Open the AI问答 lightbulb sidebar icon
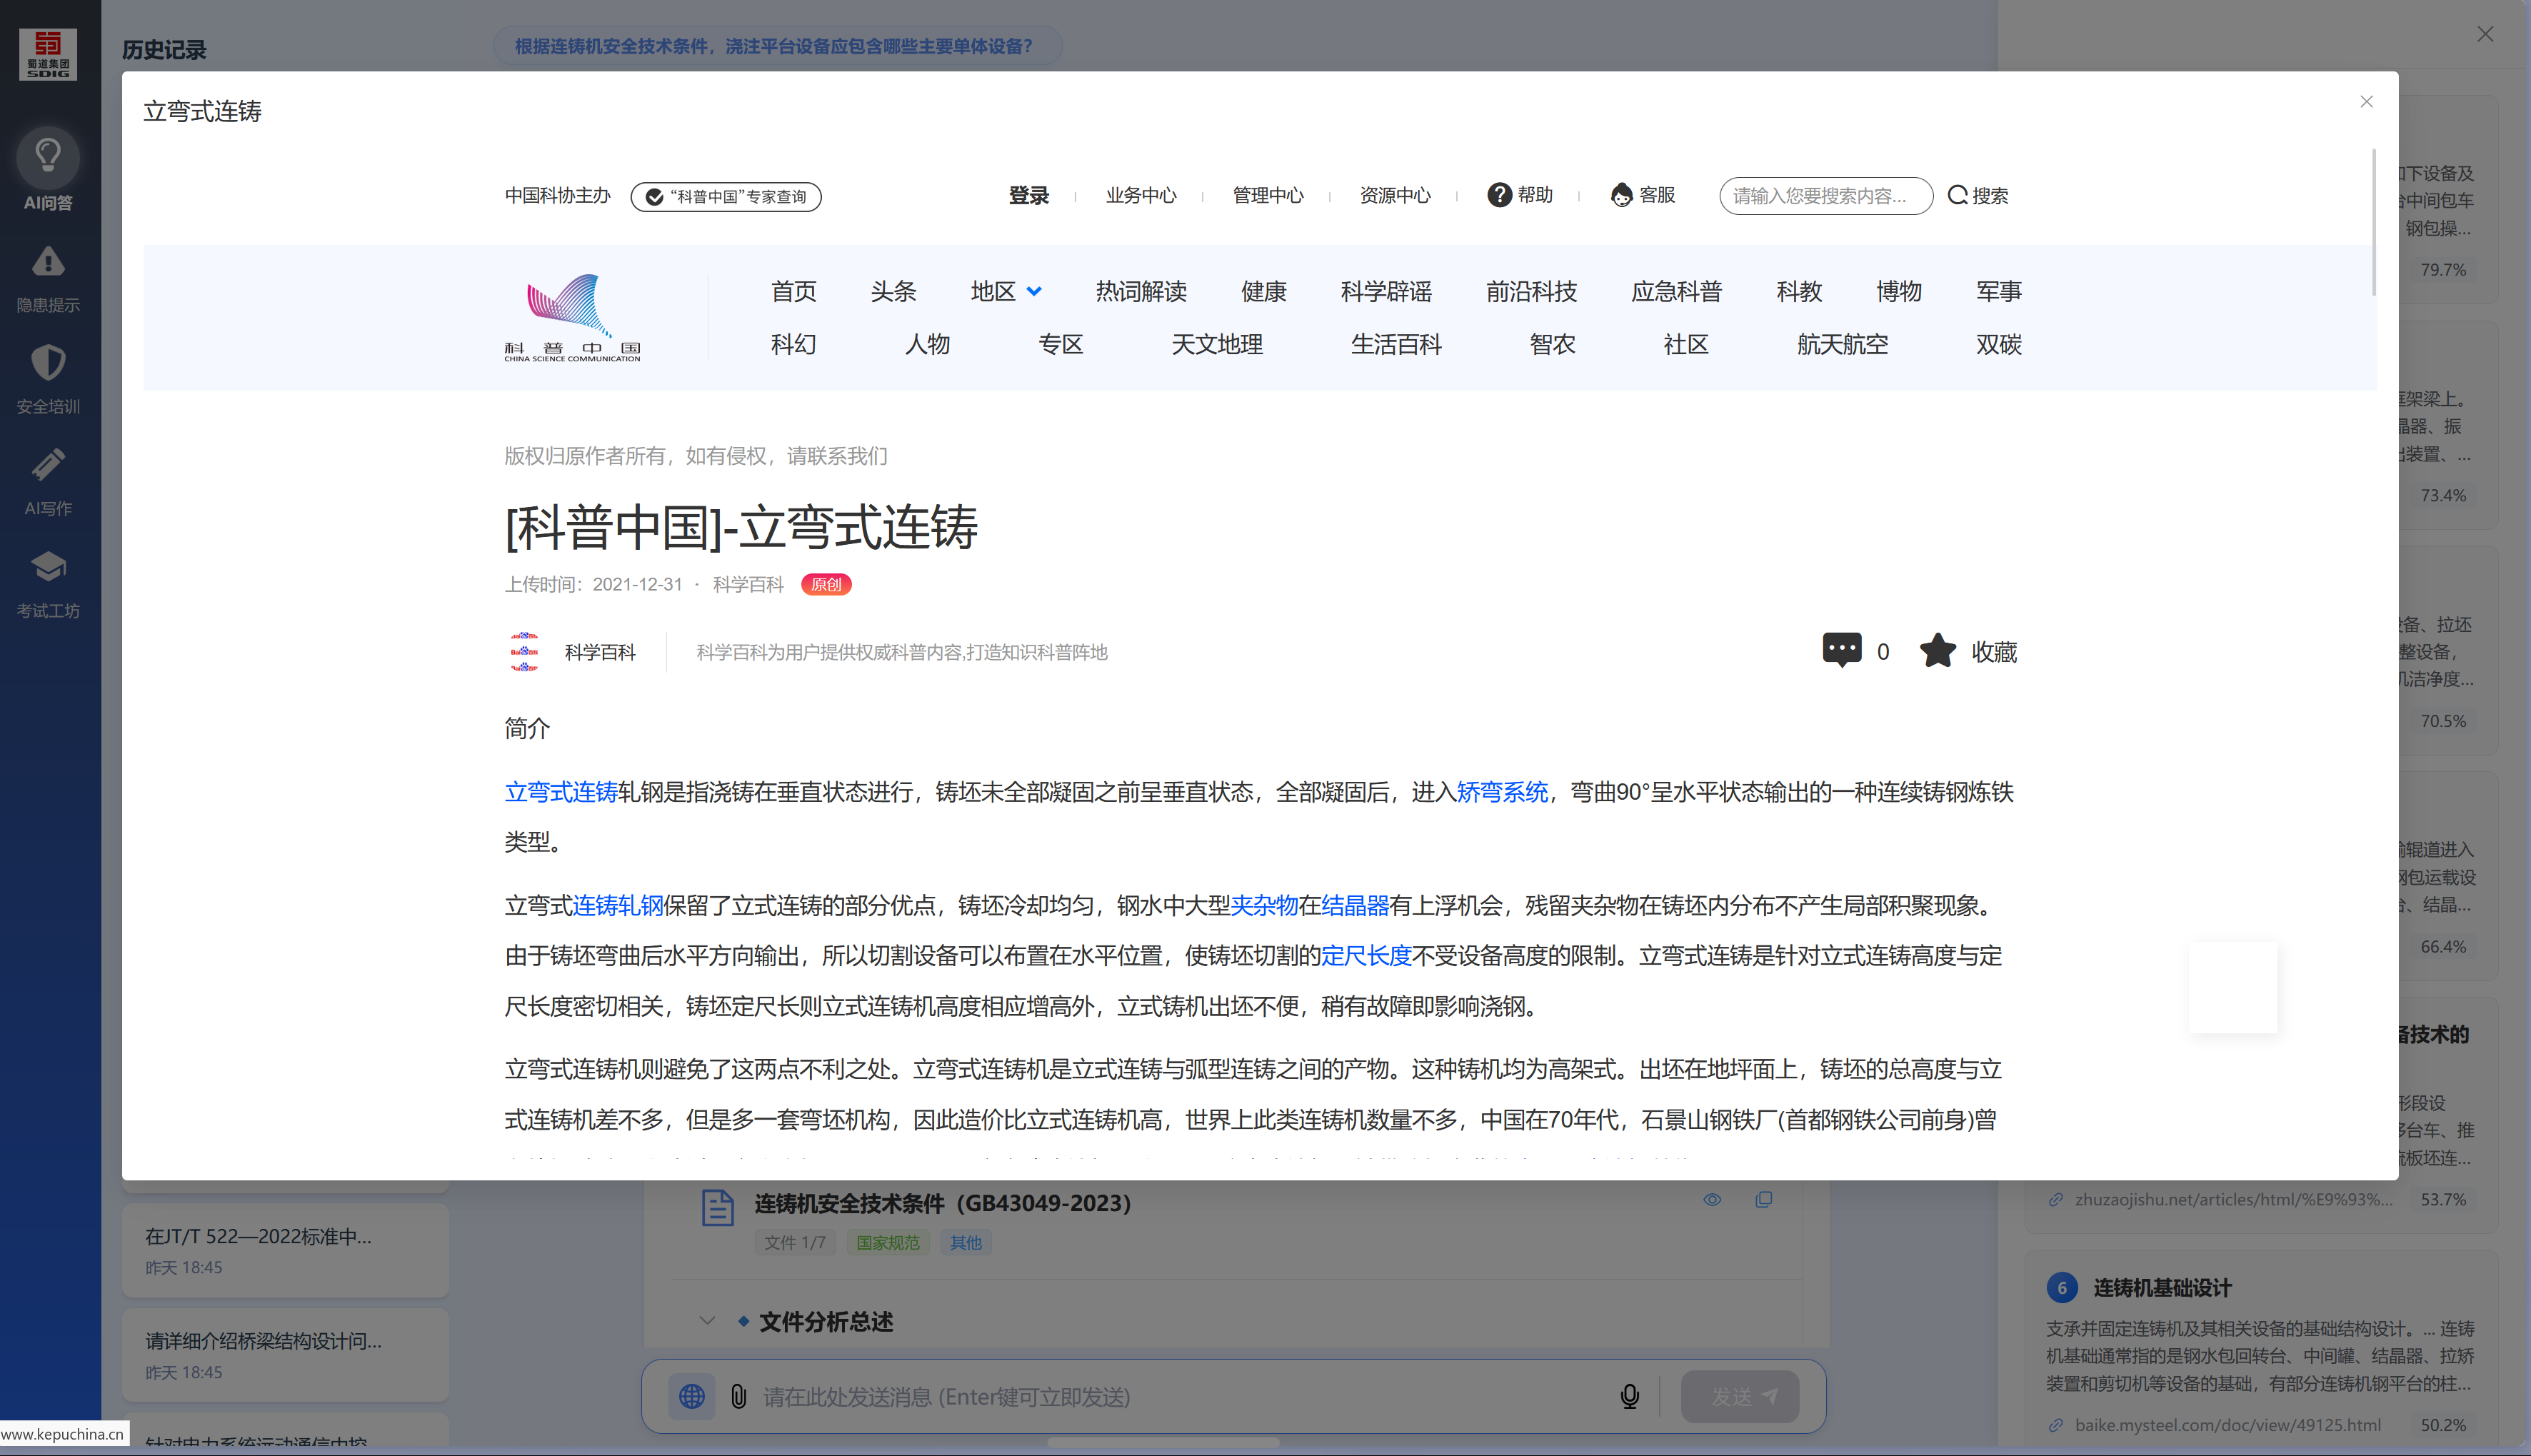The image size is (2531, 1456). pos(48,157)
